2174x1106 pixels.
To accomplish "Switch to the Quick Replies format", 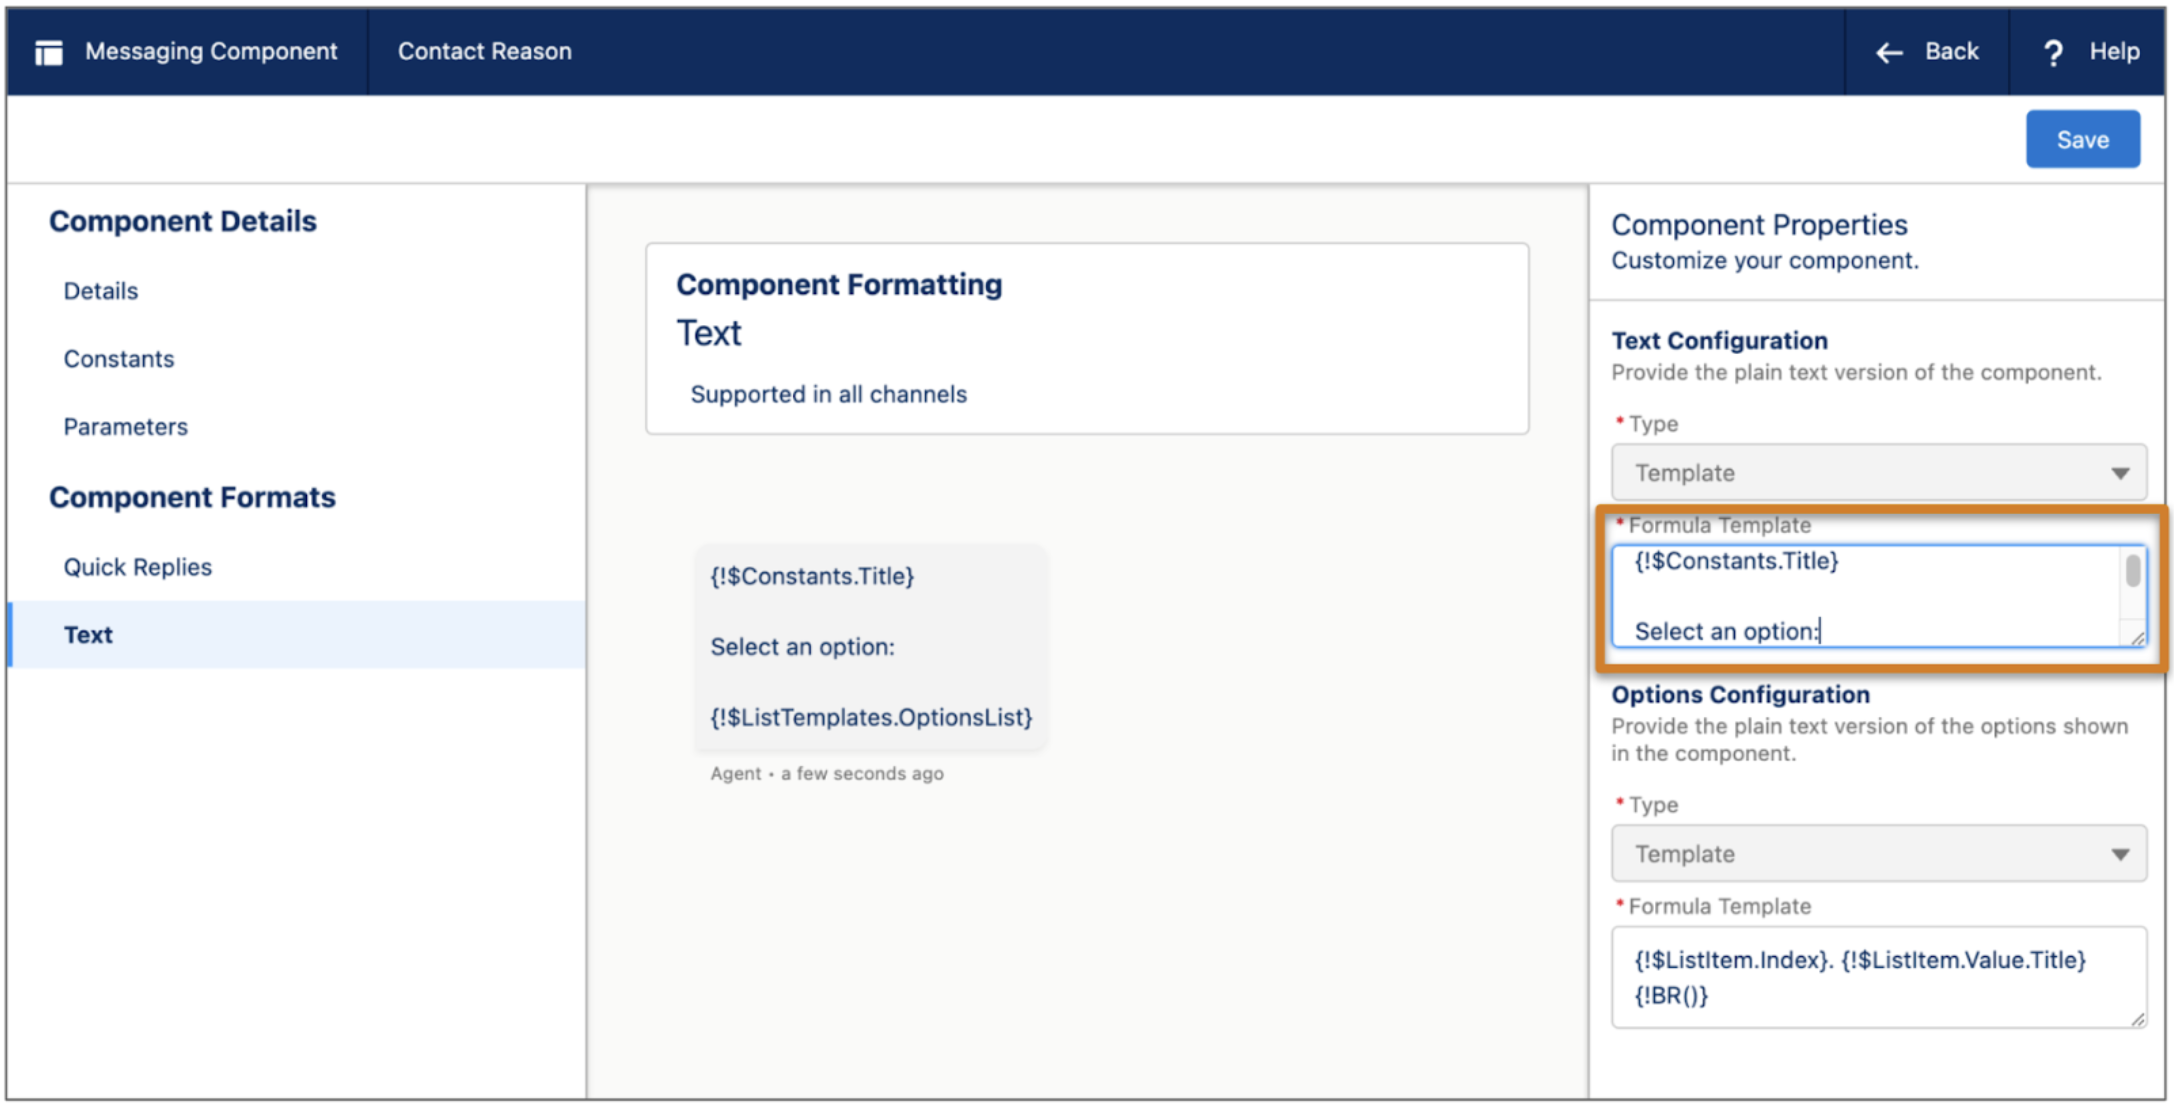I will (x=137, y=566).
